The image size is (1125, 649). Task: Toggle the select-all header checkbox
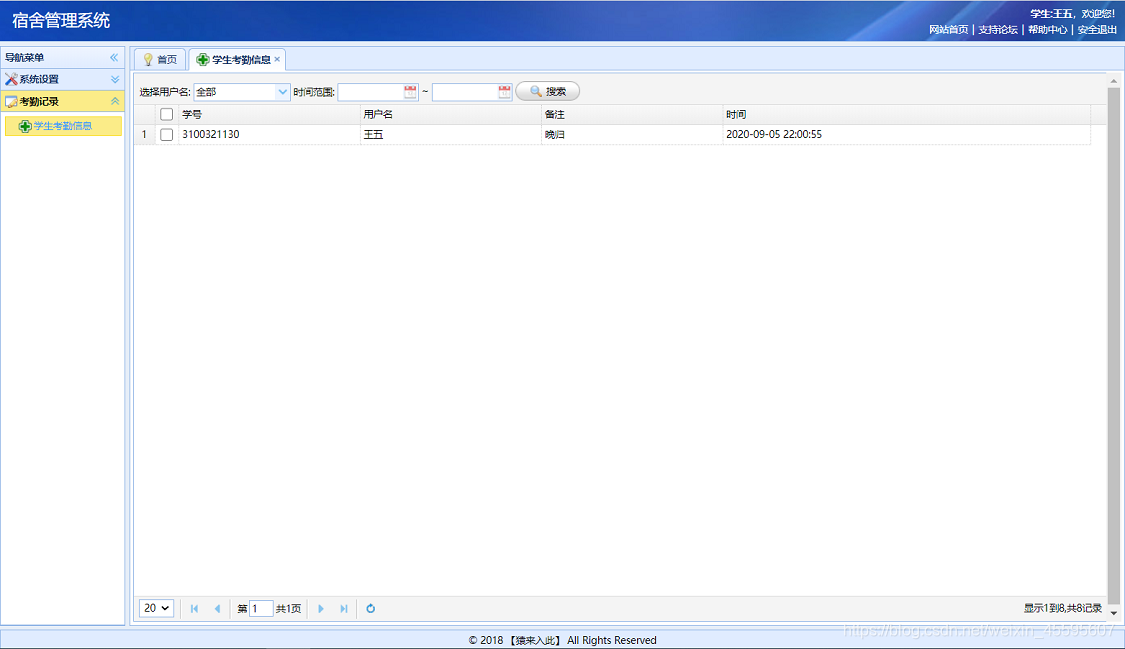pyautogui.click(x=166, y=115)
